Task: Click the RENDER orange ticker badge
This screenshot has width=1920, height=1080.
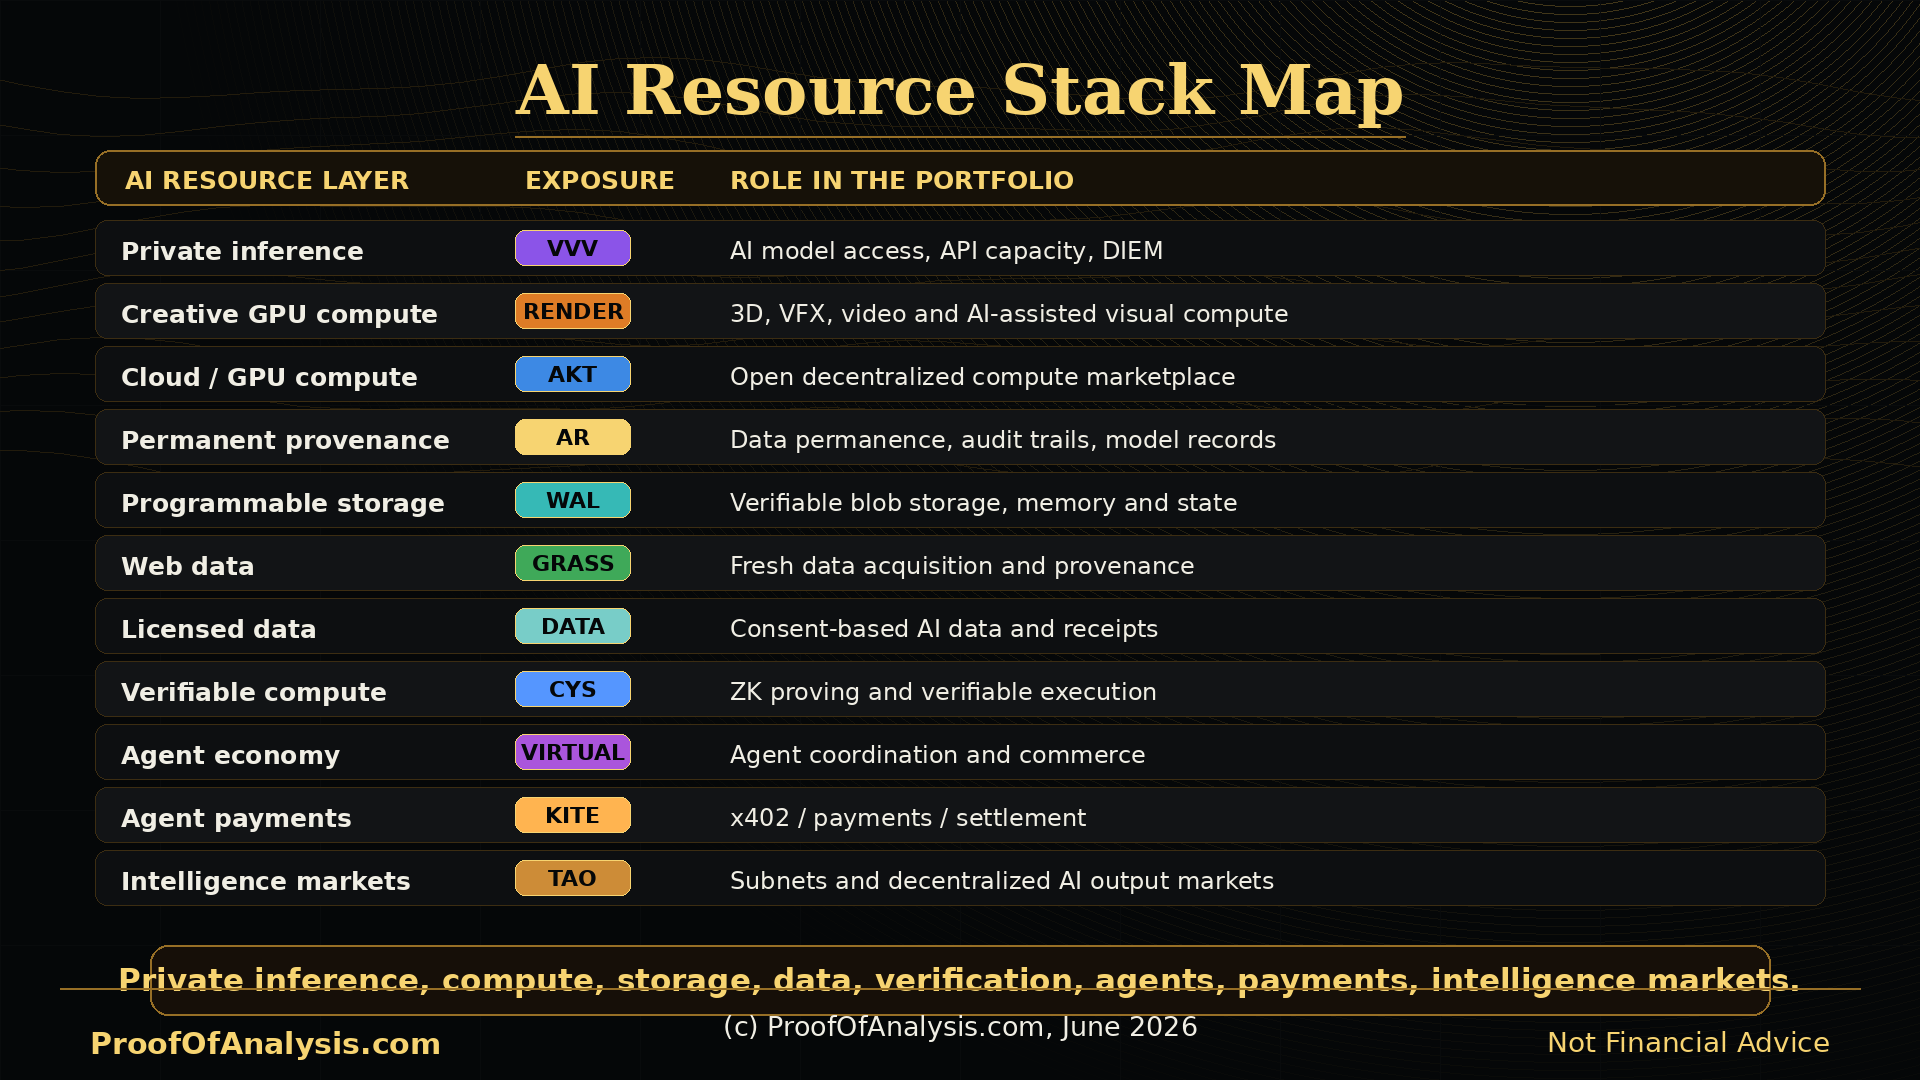Action: (x=572, y=311)
